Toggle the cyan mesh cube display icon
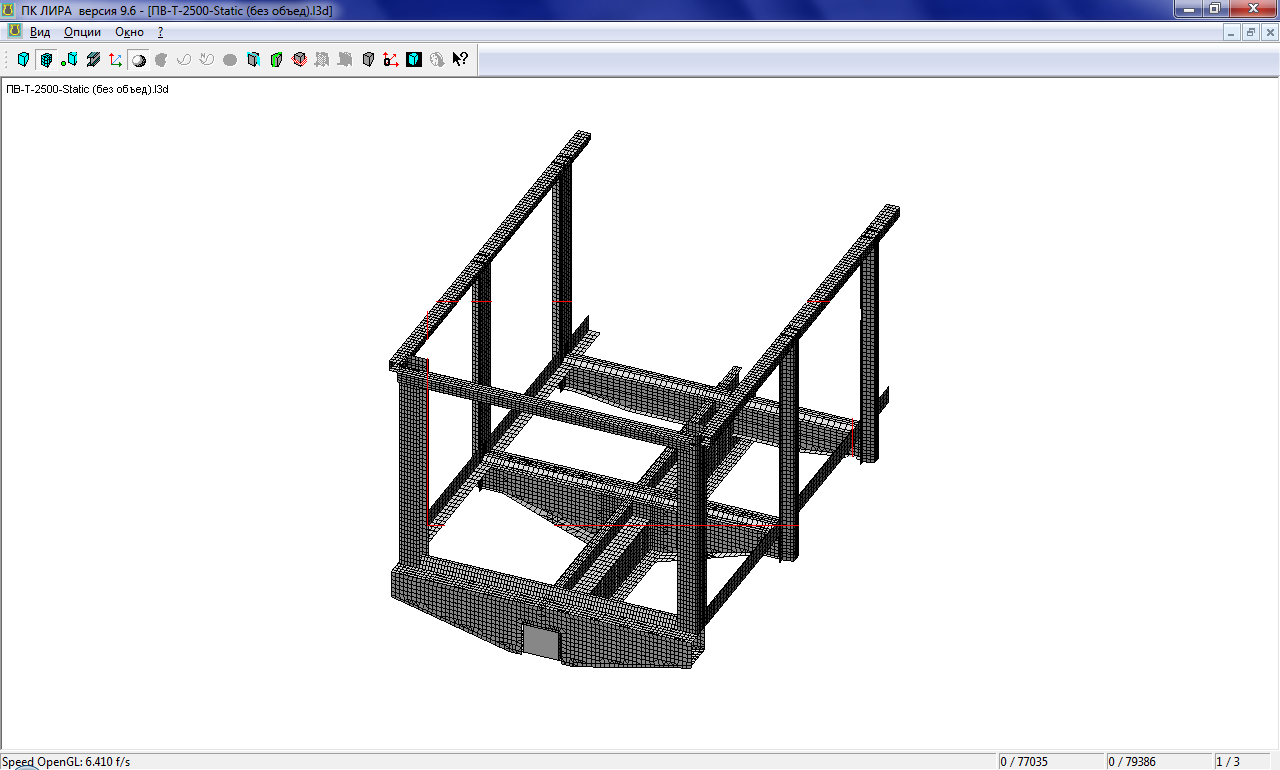This screenshot has width=1280, height=770. coord(46,60)
